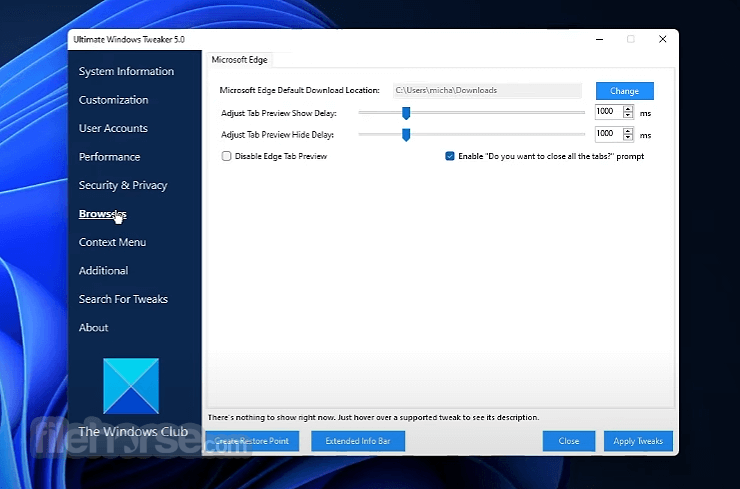
Task: Open Security & Privacy settings
Action: (x=123, y=185)
